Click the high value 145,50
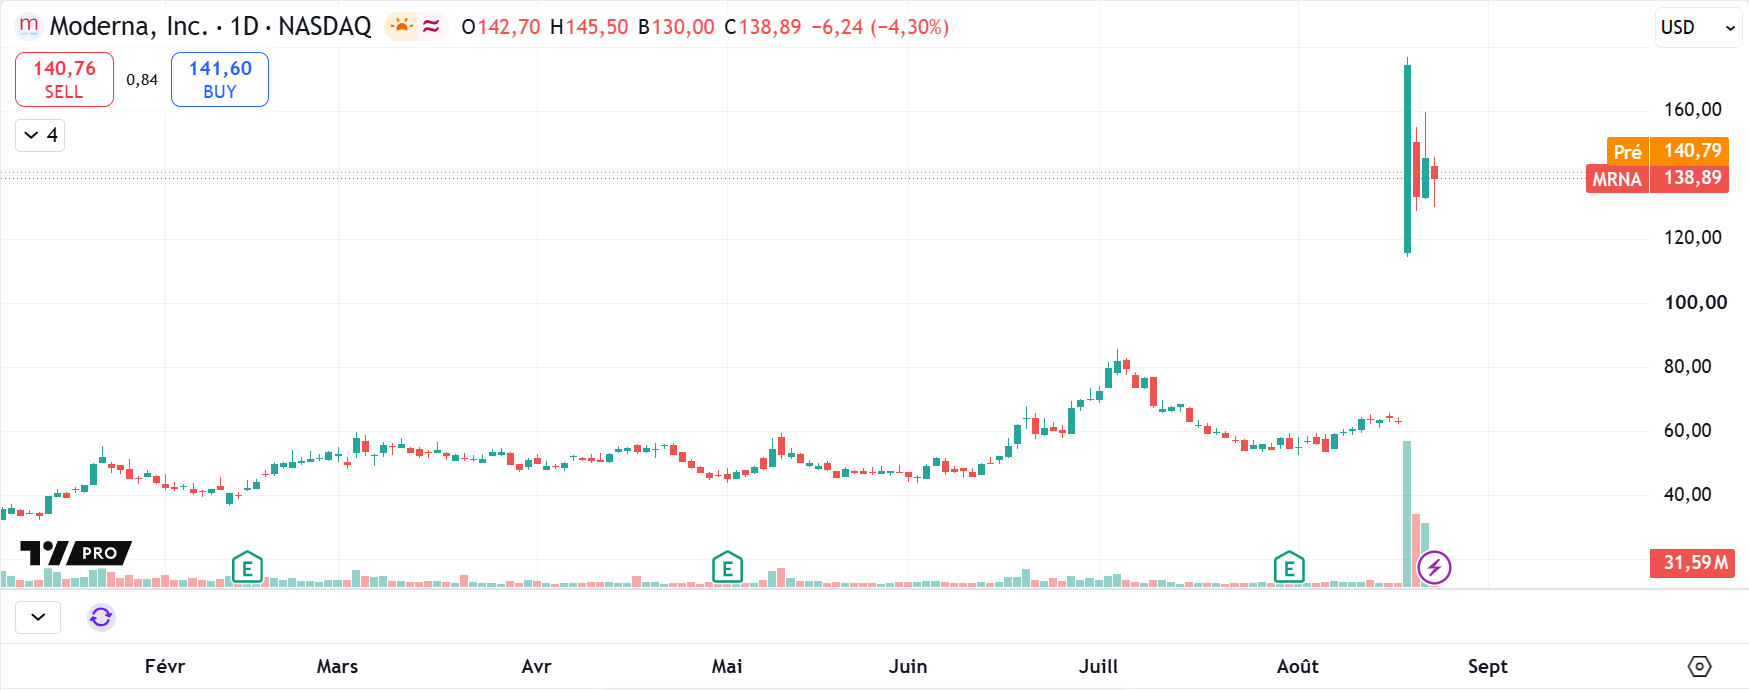Screen dimensions: 1749x690 597,27
